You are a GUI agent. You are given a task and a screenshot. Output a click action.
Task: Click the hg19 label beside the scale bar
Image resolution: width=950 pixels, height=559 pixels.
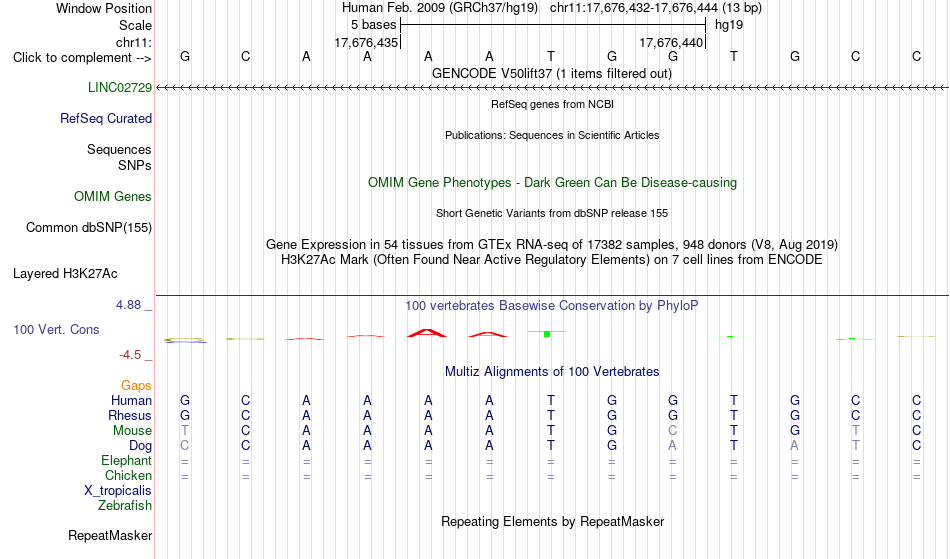(729, 25)
